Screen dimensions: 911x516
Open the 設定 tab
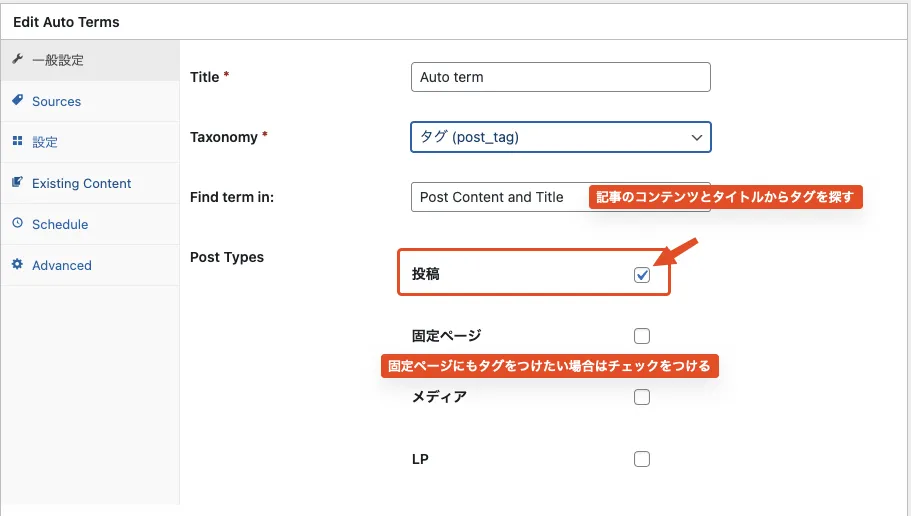[x=90, y=142]
